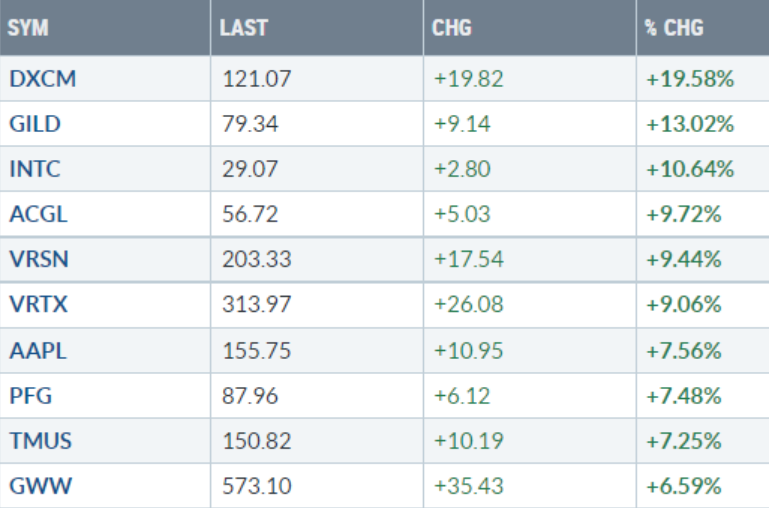Click DXCM's +19.58% percent change cell
The image size is (770, 508).
[690, 79]
